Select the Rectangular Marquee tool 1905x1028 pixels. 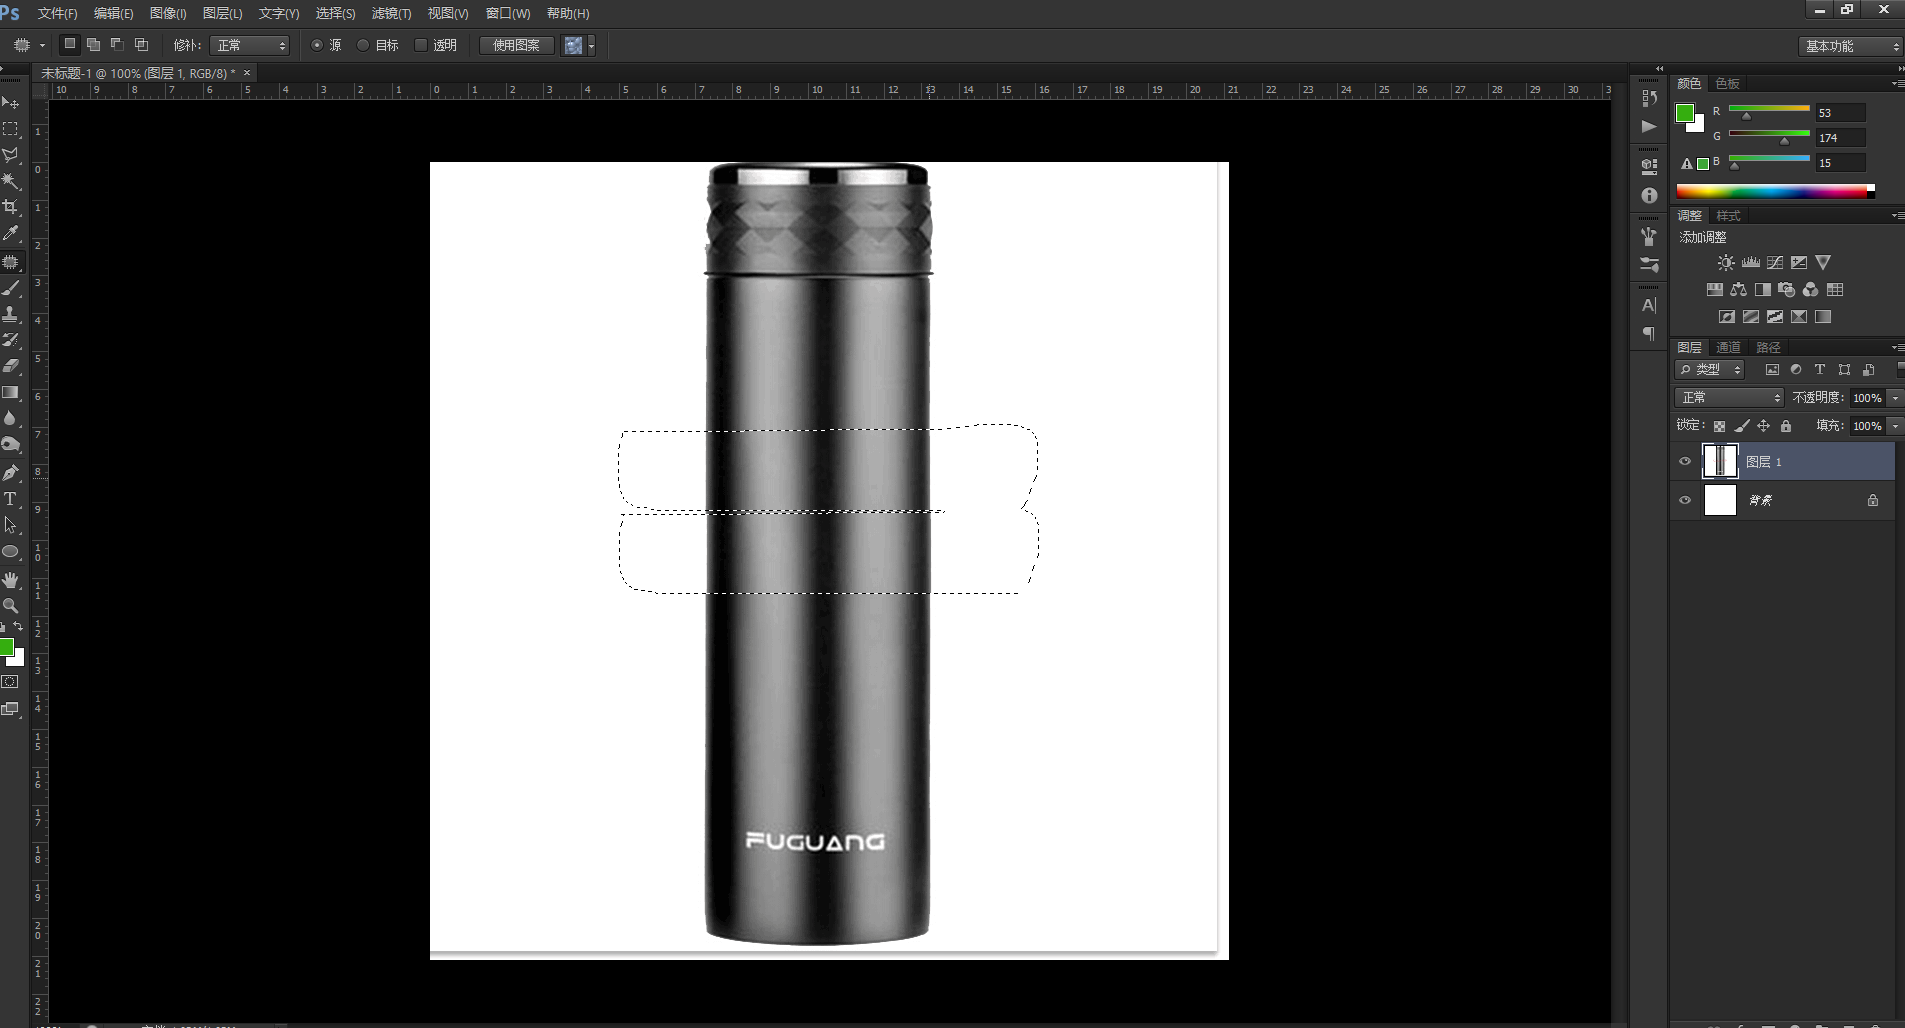coord(11,129)
